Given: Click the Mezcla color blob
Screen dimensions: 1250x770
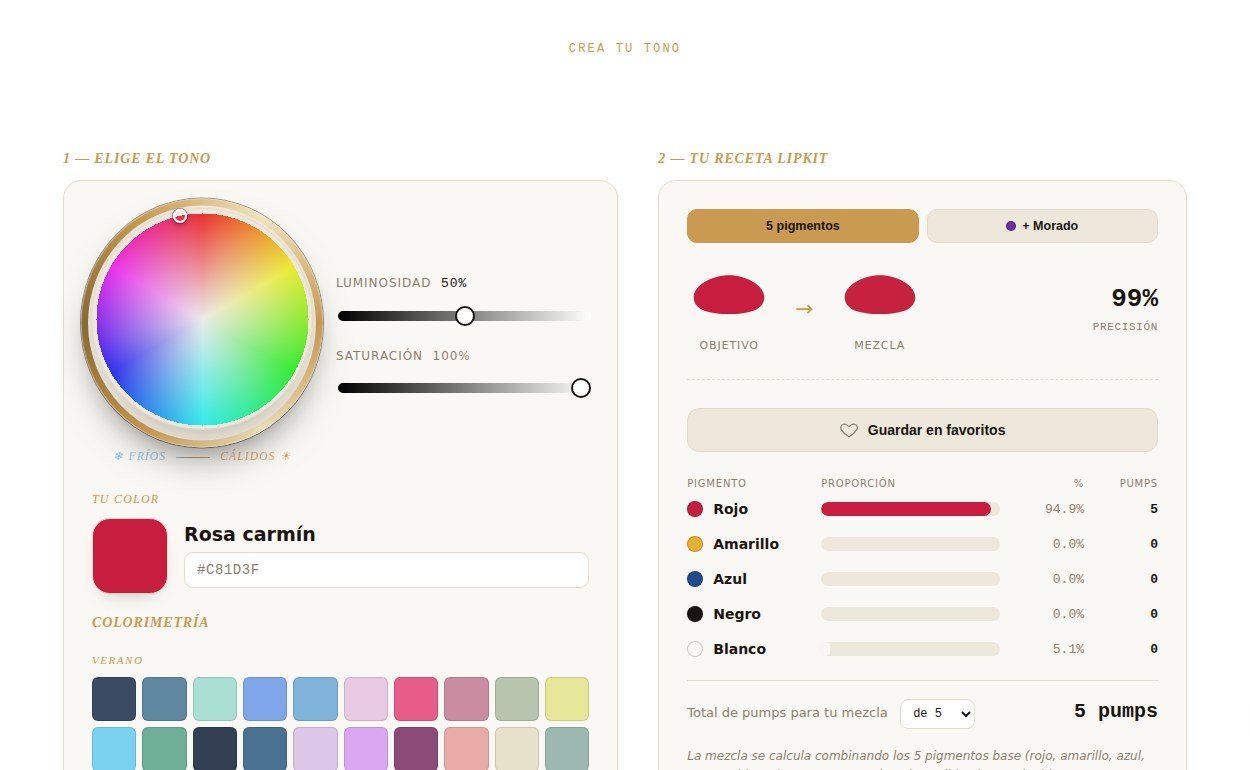Looking at the screenshot, I should (x=880, y=295).
